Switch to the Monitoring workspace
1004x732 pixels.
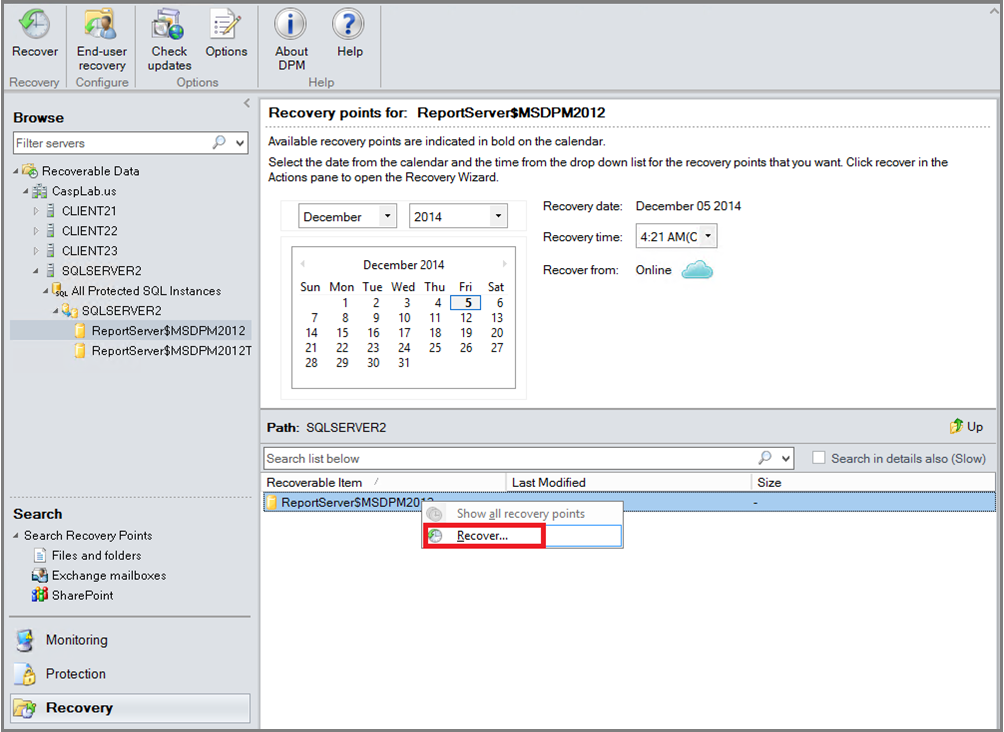coord(78,640)
